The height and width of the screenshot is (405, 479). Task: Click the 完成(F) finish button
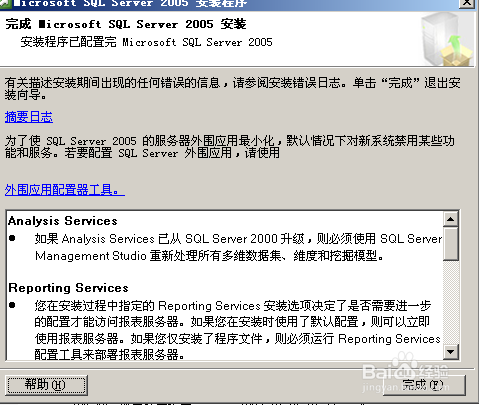pos(424,385)
